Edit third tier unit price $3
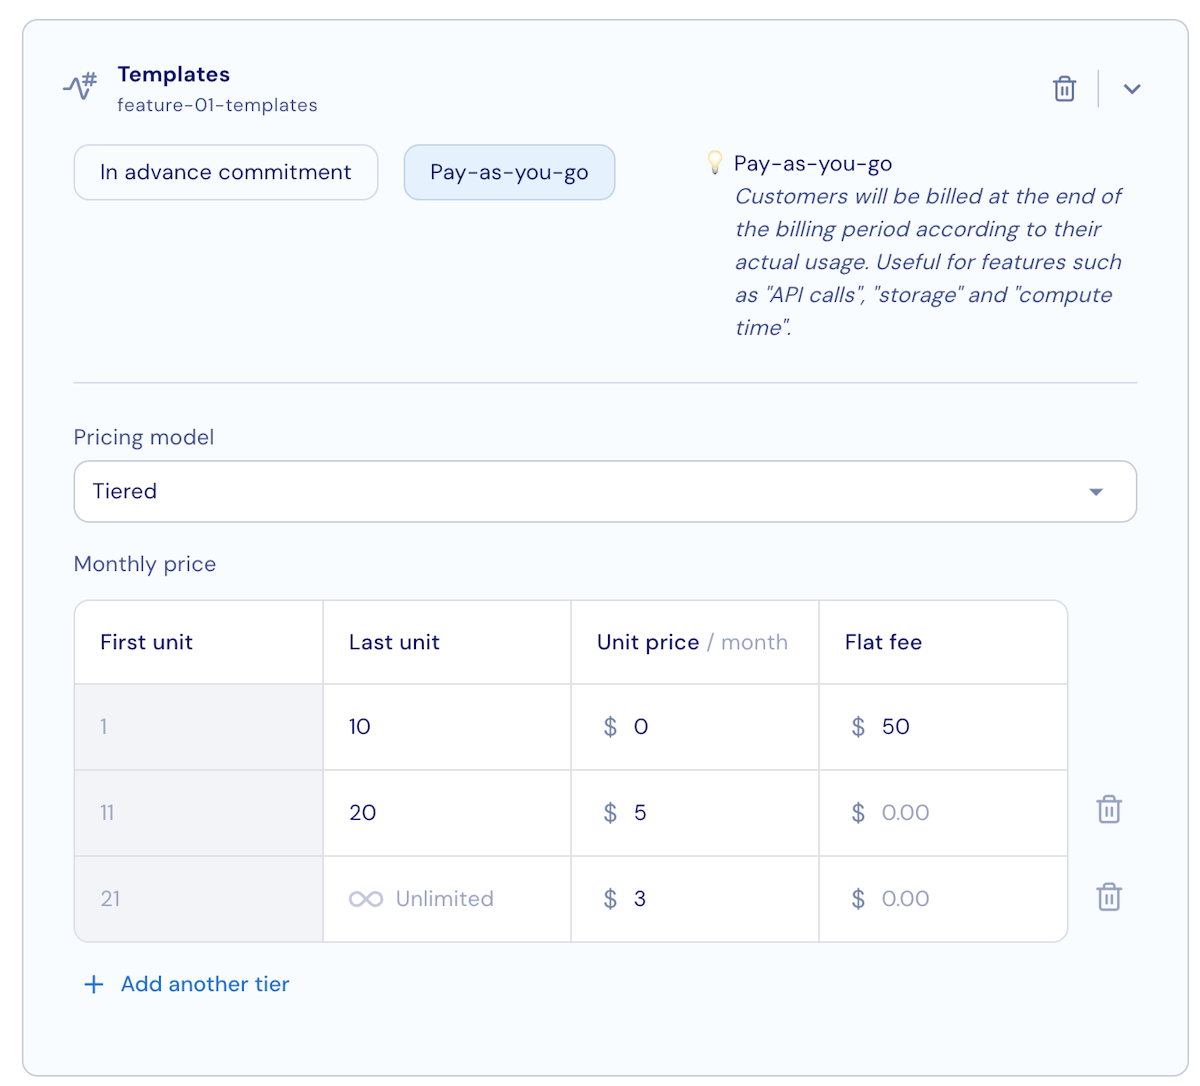This screenshot has width=1200, height=1086. click(x=695, y=899)
